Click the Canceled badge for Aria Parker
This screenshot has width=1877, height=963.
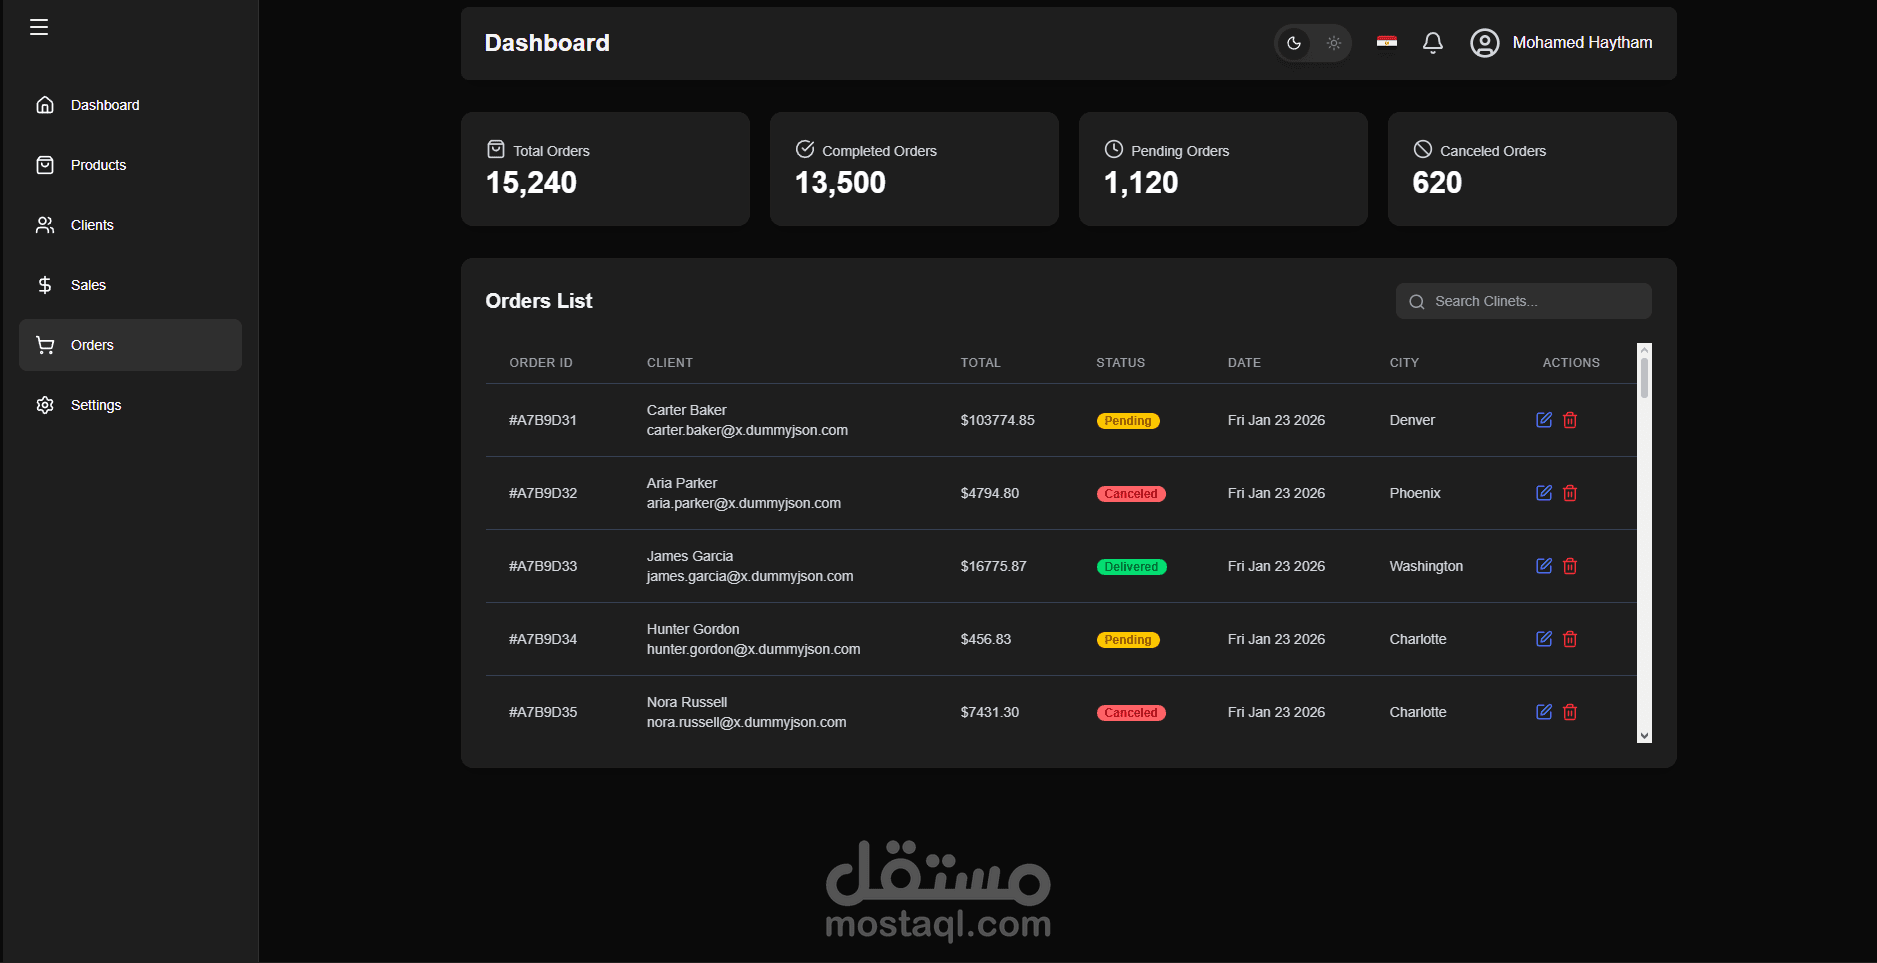tap(1131, 494)
